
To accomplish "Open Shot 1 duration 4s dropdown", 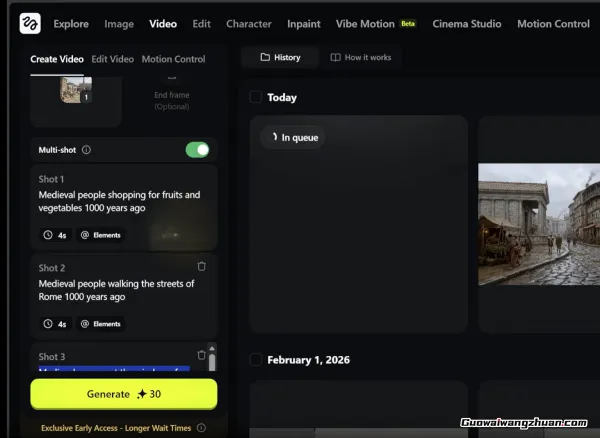I will 56,235.
